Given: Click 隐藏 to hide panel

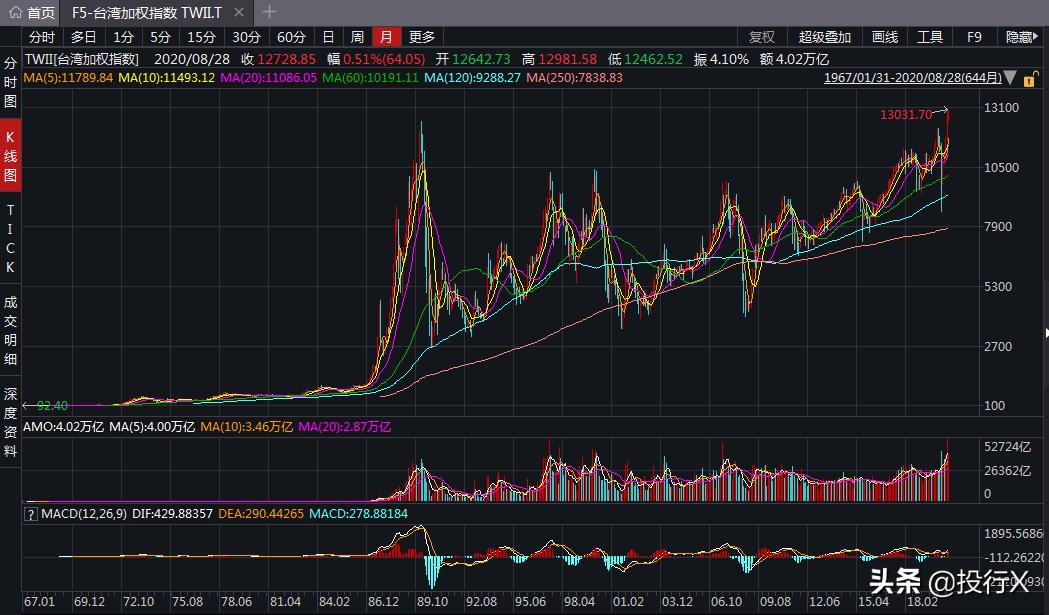Looking at the screenshot, I should click(1021, 37).
